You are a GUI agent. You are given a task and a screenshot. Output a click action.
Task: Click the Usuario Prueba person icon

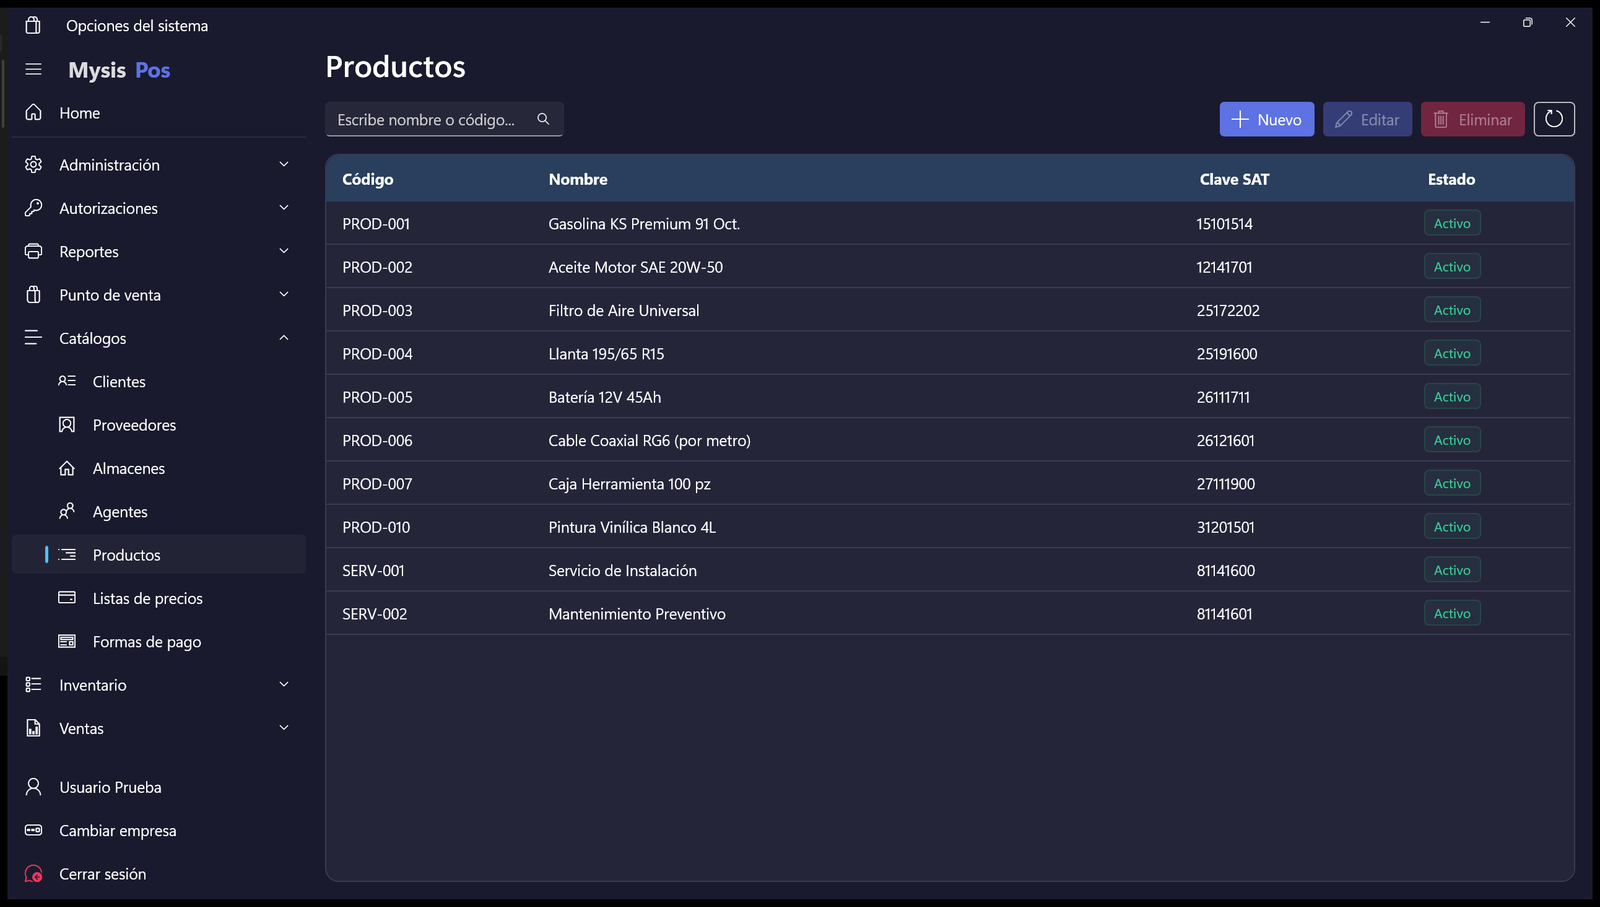pyautogui.click(x=33, y=787)
